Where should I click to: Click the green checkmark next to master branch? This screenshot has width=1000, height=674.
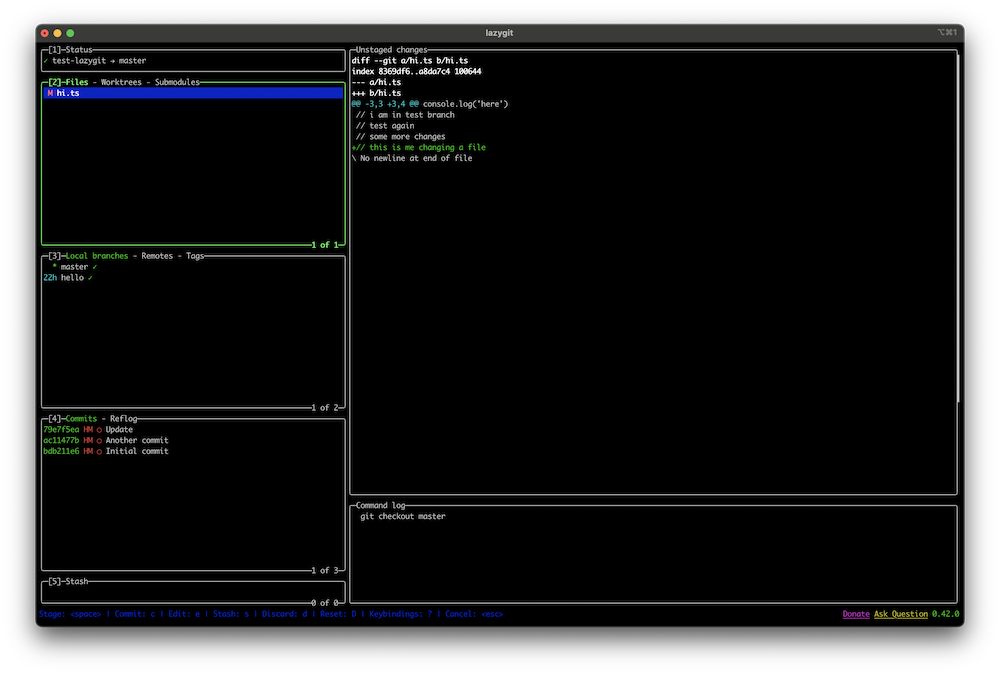click(95, 267)
